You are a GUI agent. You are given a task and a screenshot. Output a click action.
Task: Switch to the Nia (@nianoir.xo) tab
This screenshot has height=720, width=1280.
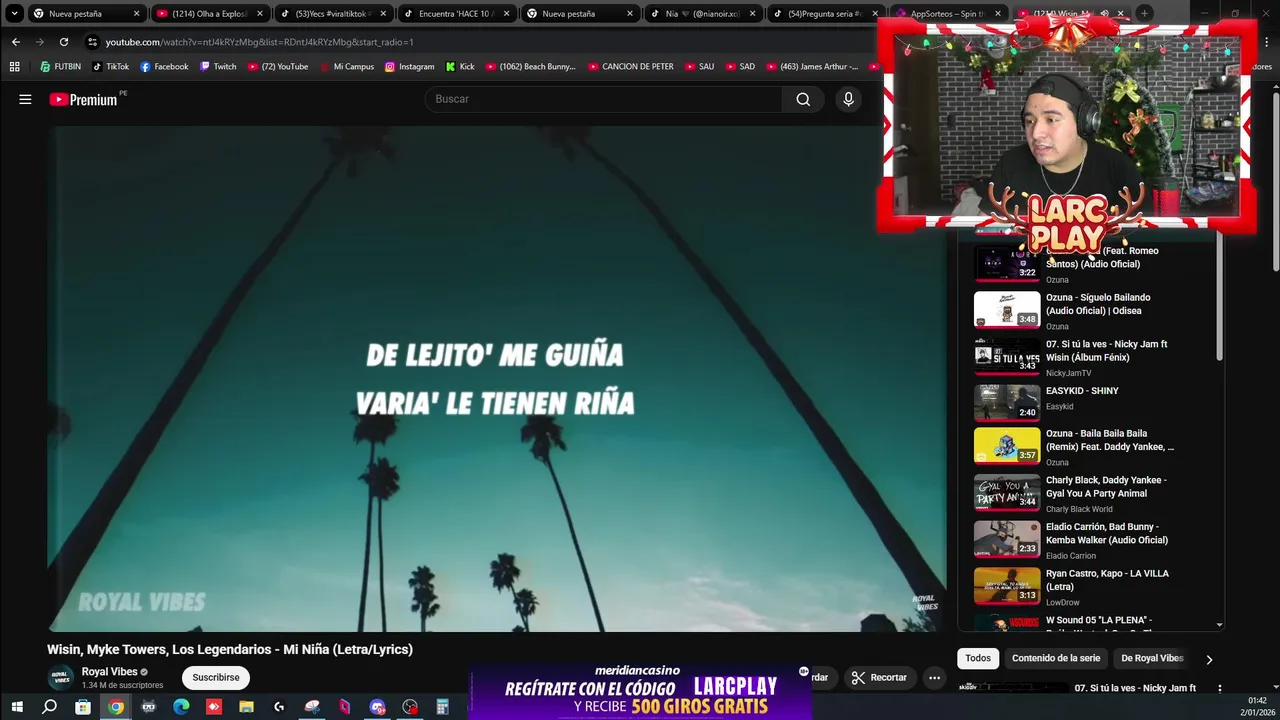click(702, 14)
